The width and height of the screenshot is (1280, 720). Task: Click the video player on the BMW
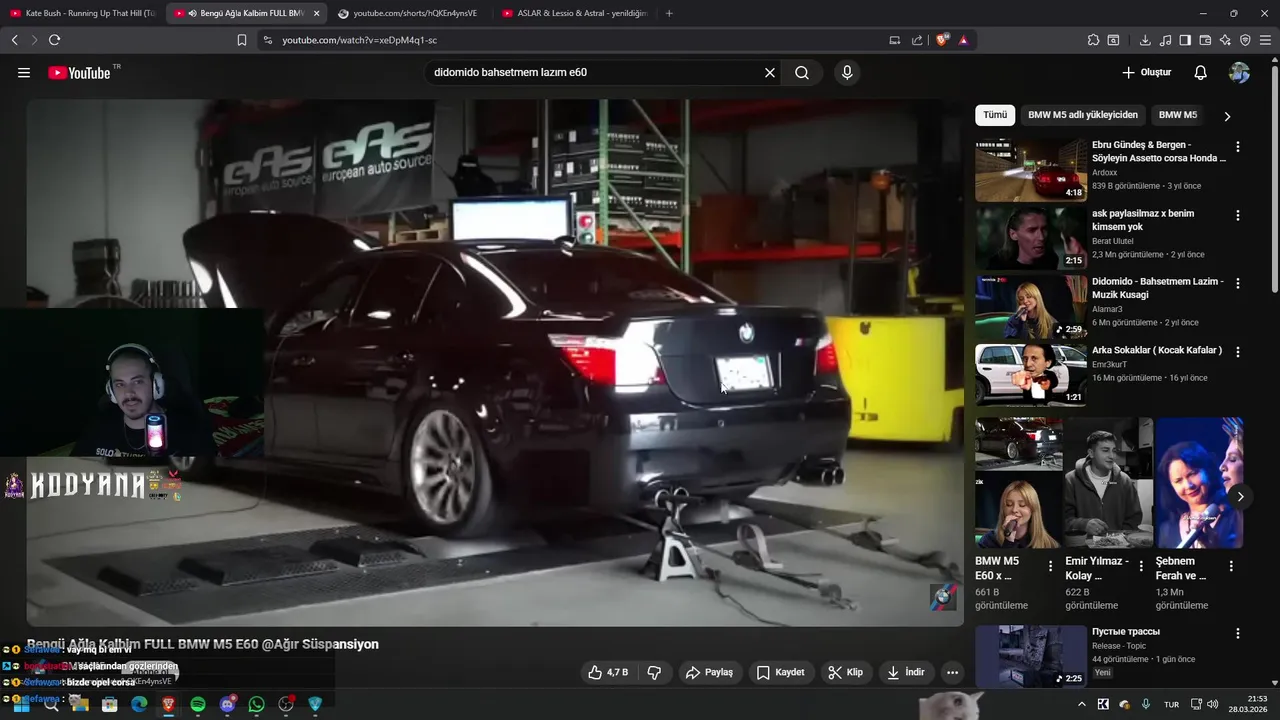tap(495, 362)
